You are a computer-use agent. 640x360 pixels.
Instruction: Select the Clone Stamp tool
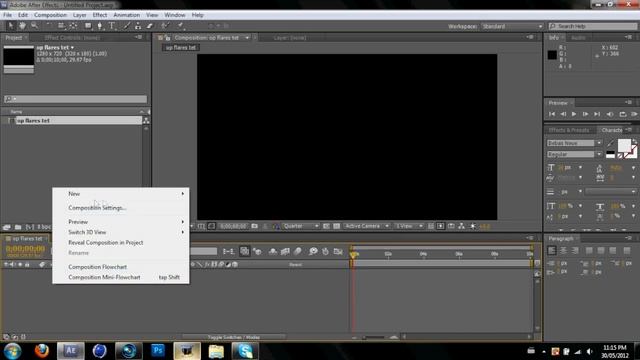138,26
